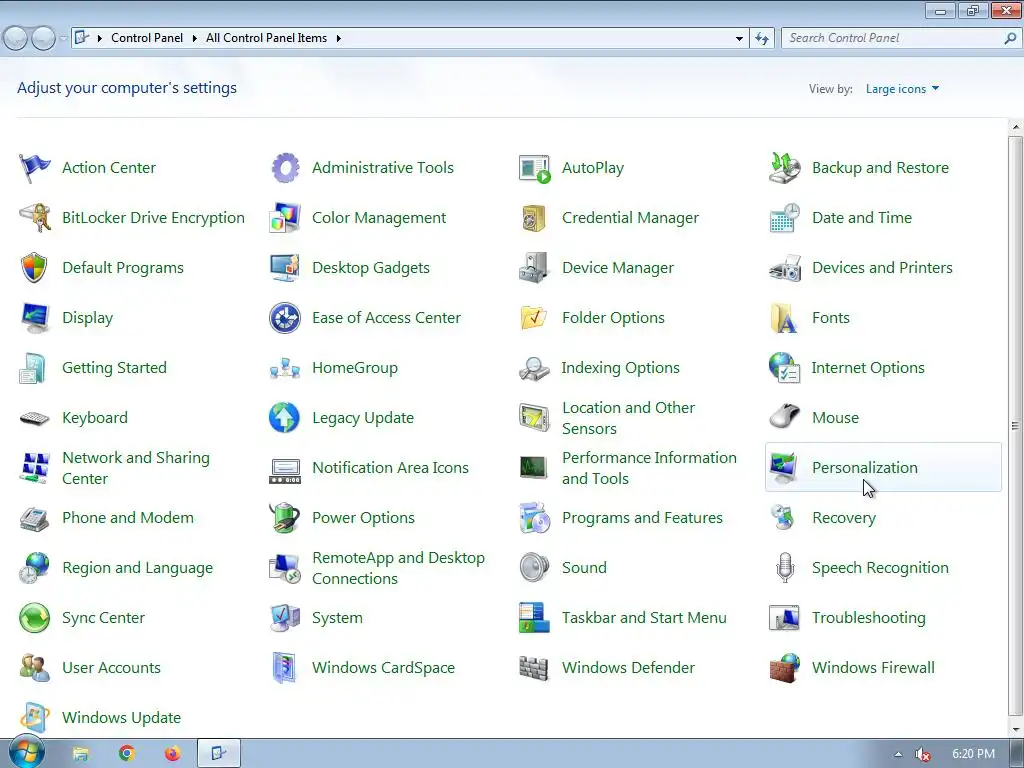Click the Mouse icon
This screenshot has height=768, width=1024.
click(784, 415)
